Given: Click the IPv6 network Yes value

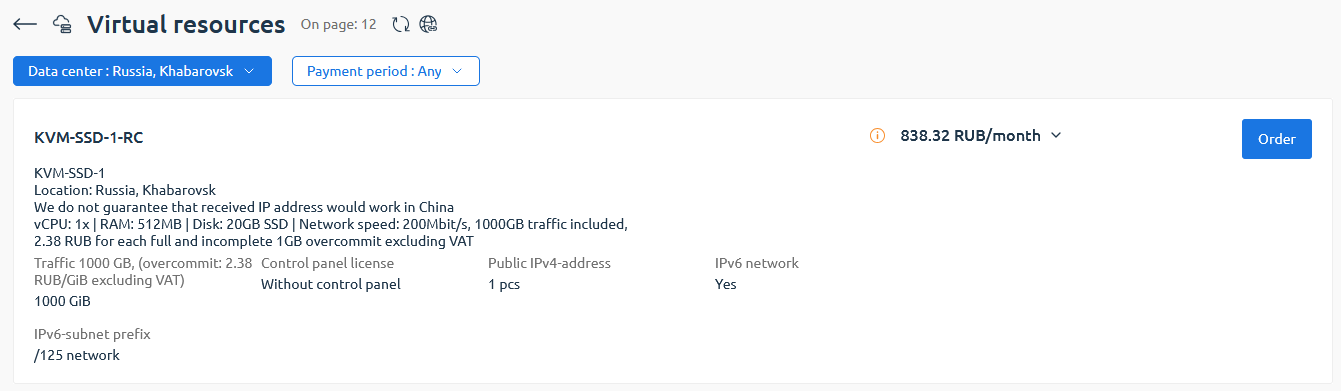Looking at the screenshot, I should [x=725, y=284].
